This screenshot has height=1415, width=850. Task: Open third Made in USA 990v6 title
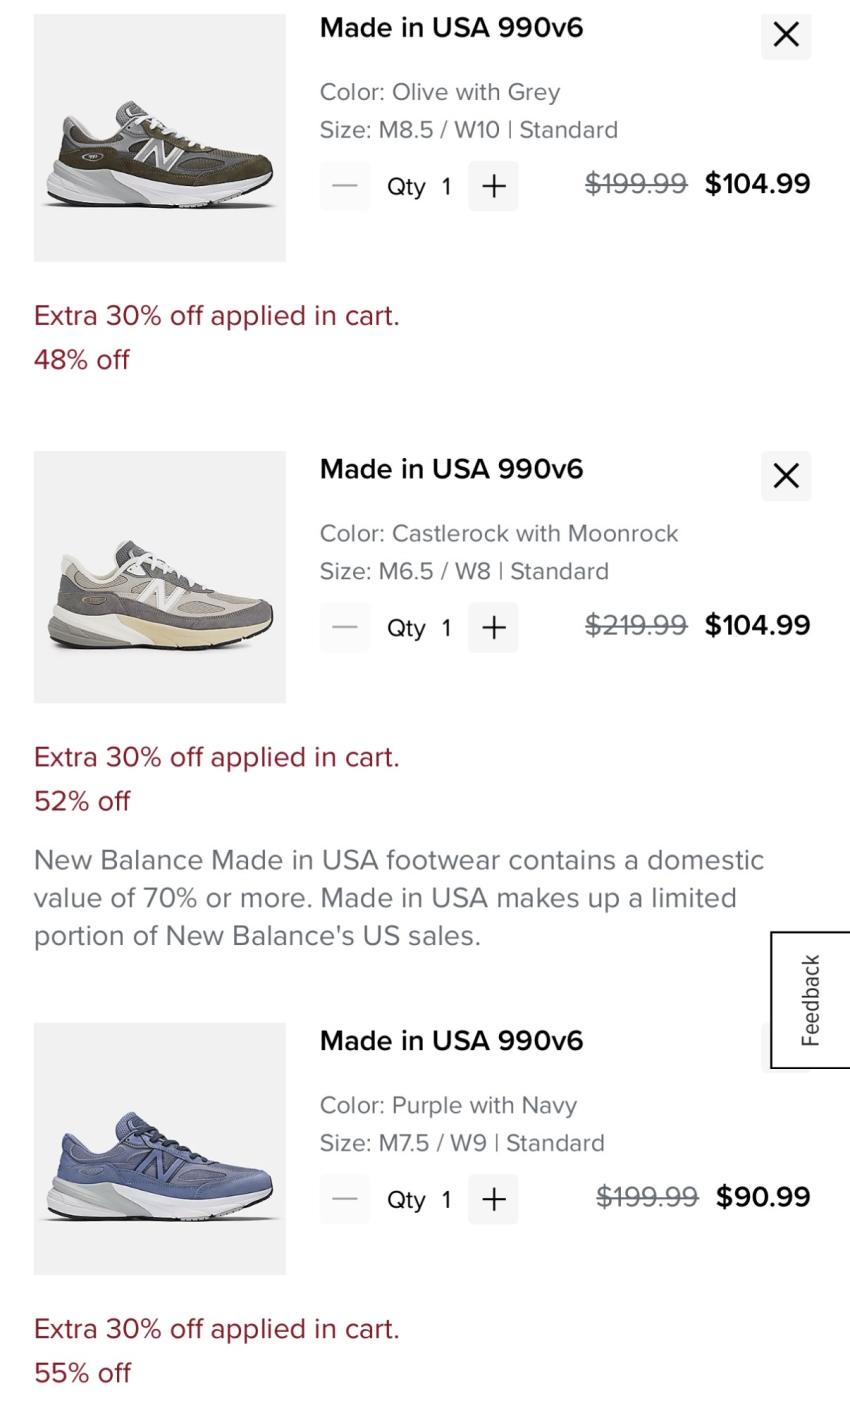pos(451,1041)
